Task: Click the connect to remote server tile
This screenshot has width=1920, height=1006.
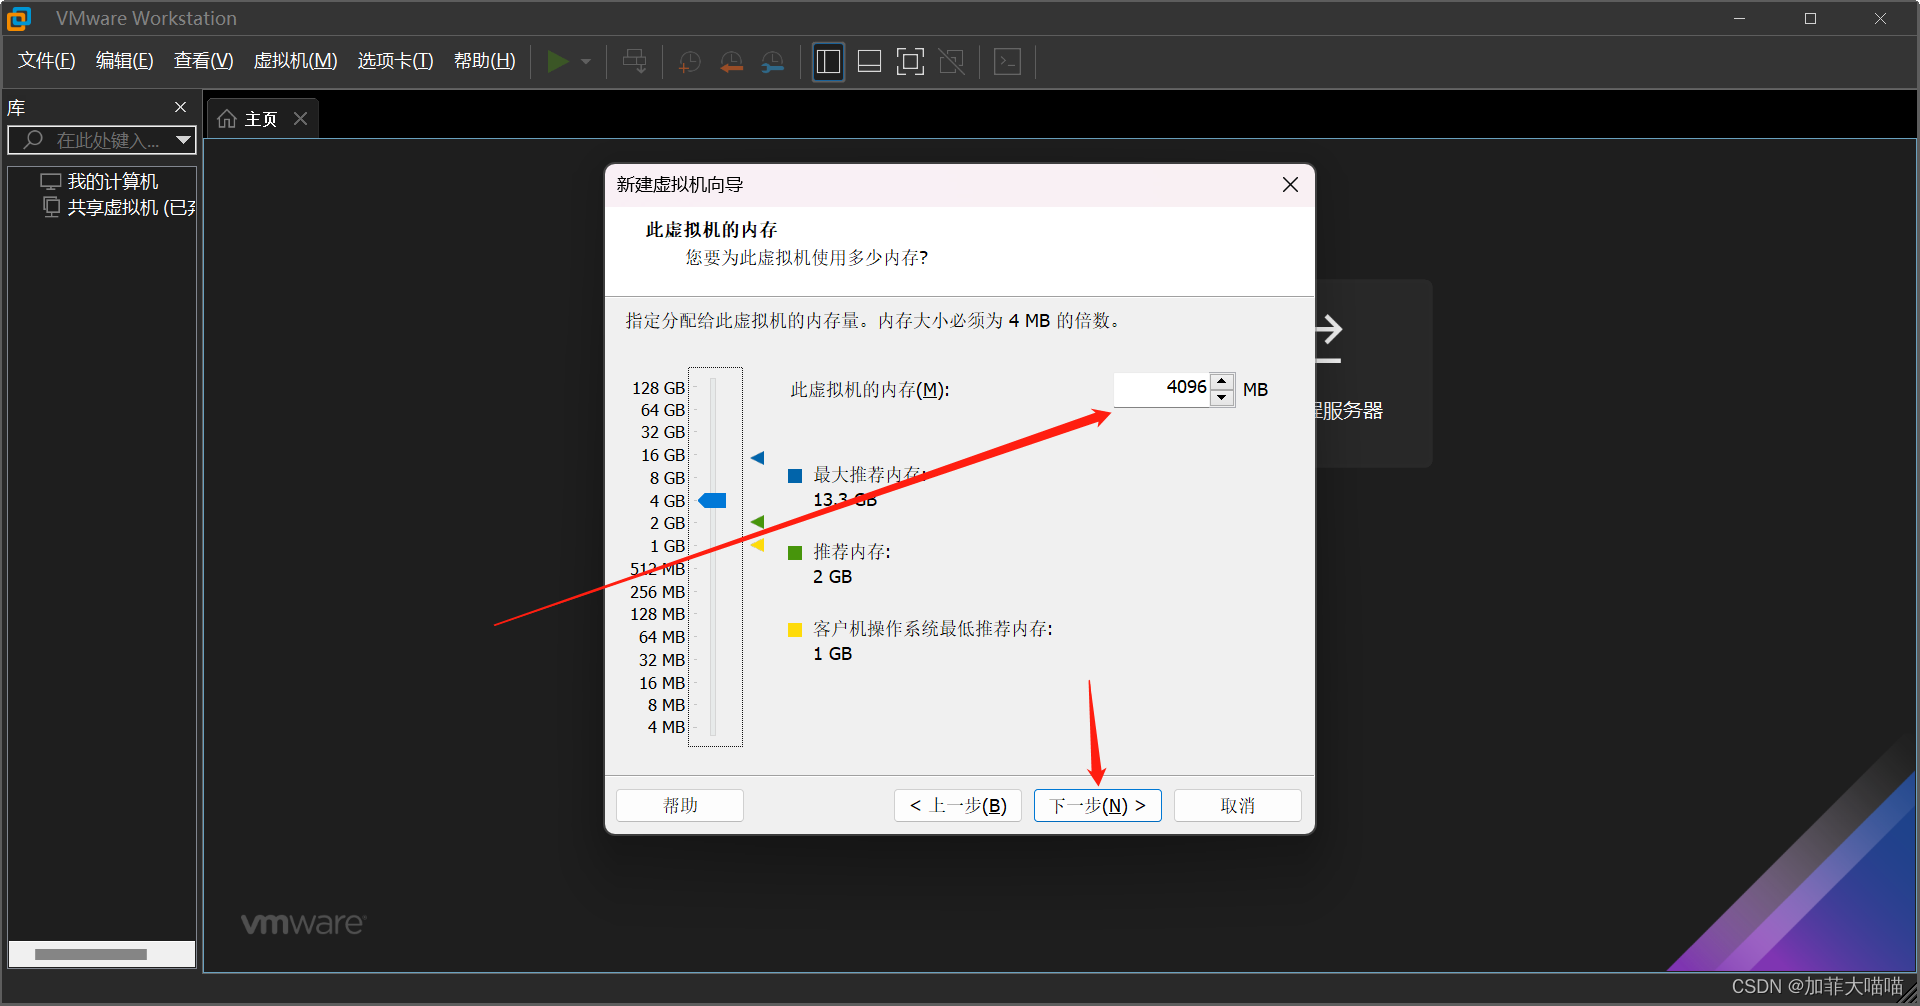Action: tap(1372, 373)
